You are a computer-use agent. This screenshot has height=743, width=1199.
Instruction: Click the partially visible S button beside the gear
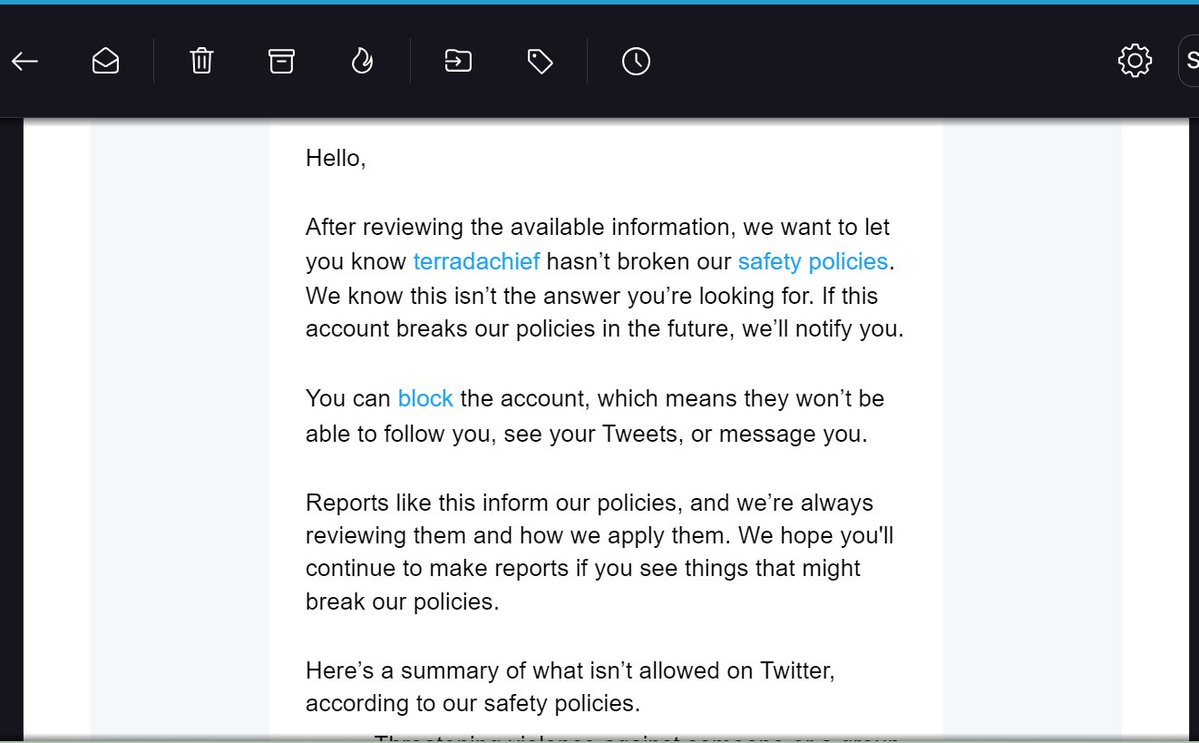pyautogui.click(x=1190, y=62)
